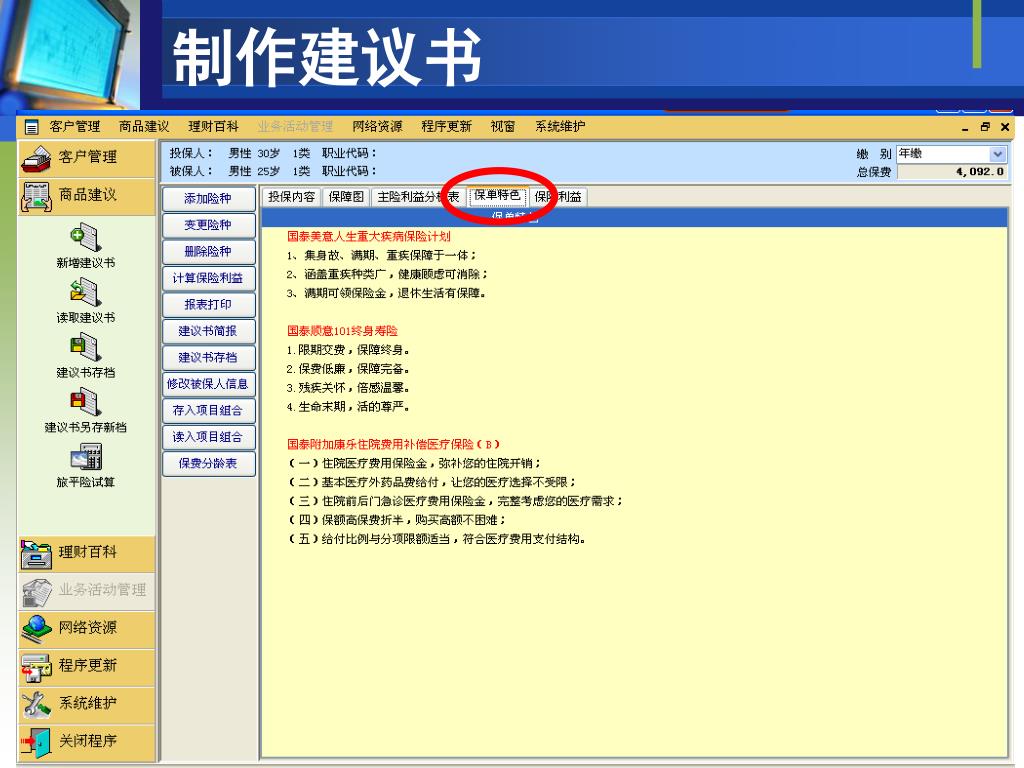The height and width of the screenshot is (768, 1024).
Task: Click the 报表打印 button
Action: pos(208,304)
